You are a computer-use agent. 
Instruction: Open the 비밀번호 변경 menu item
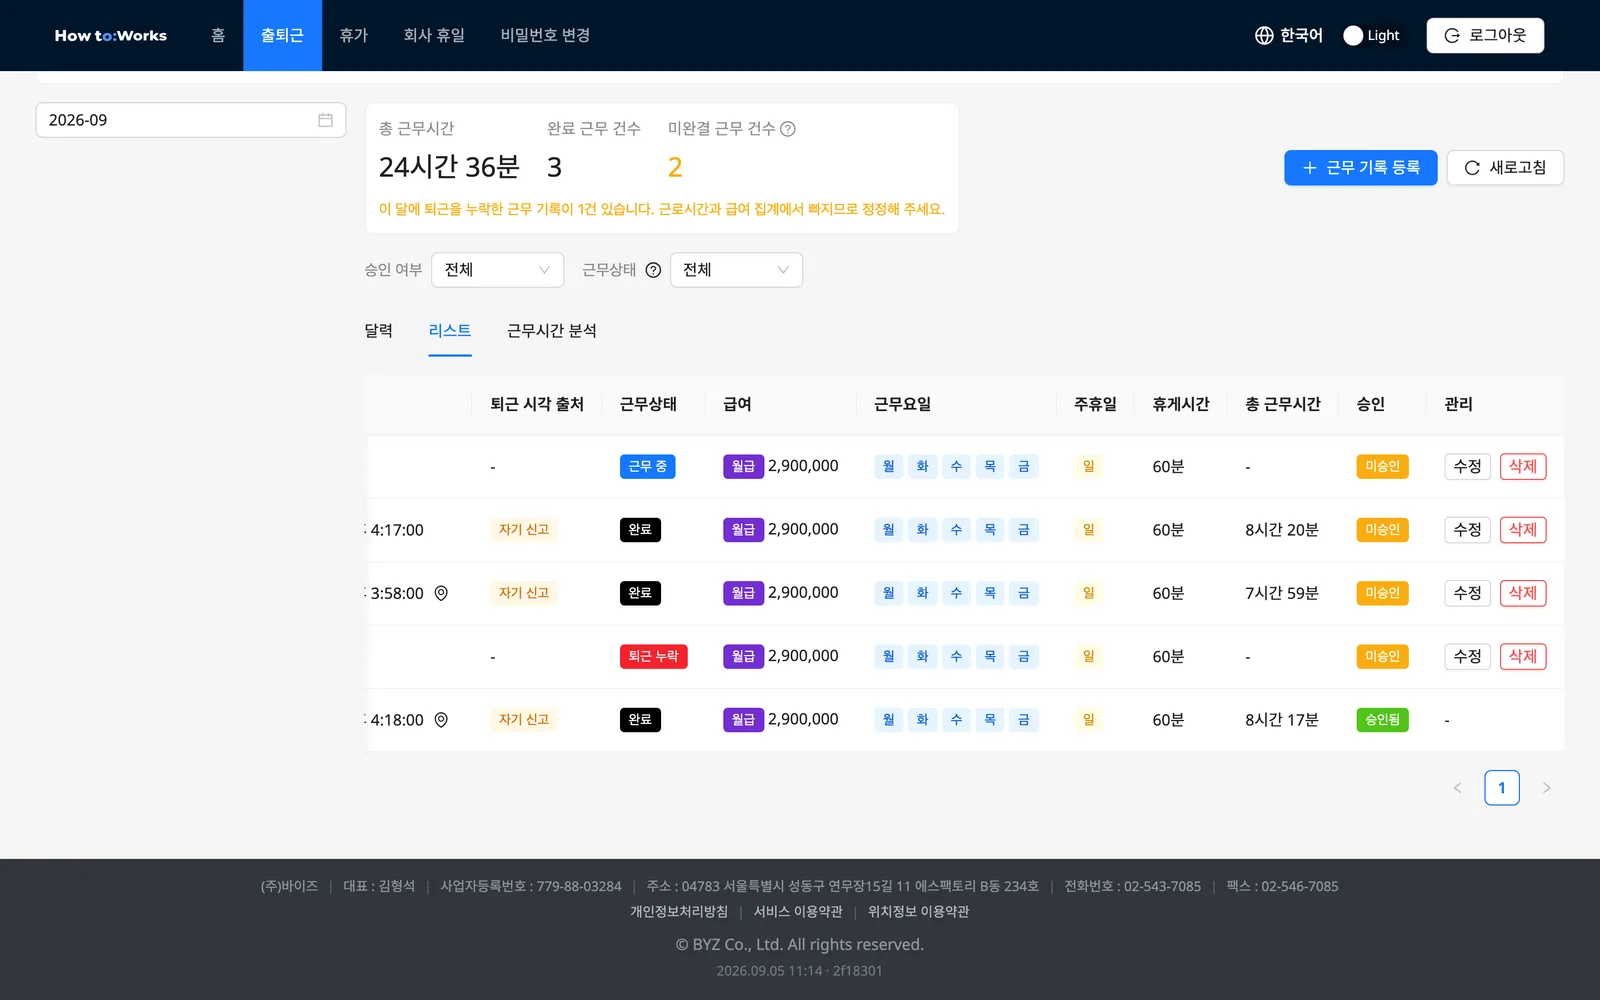[545, 36]
